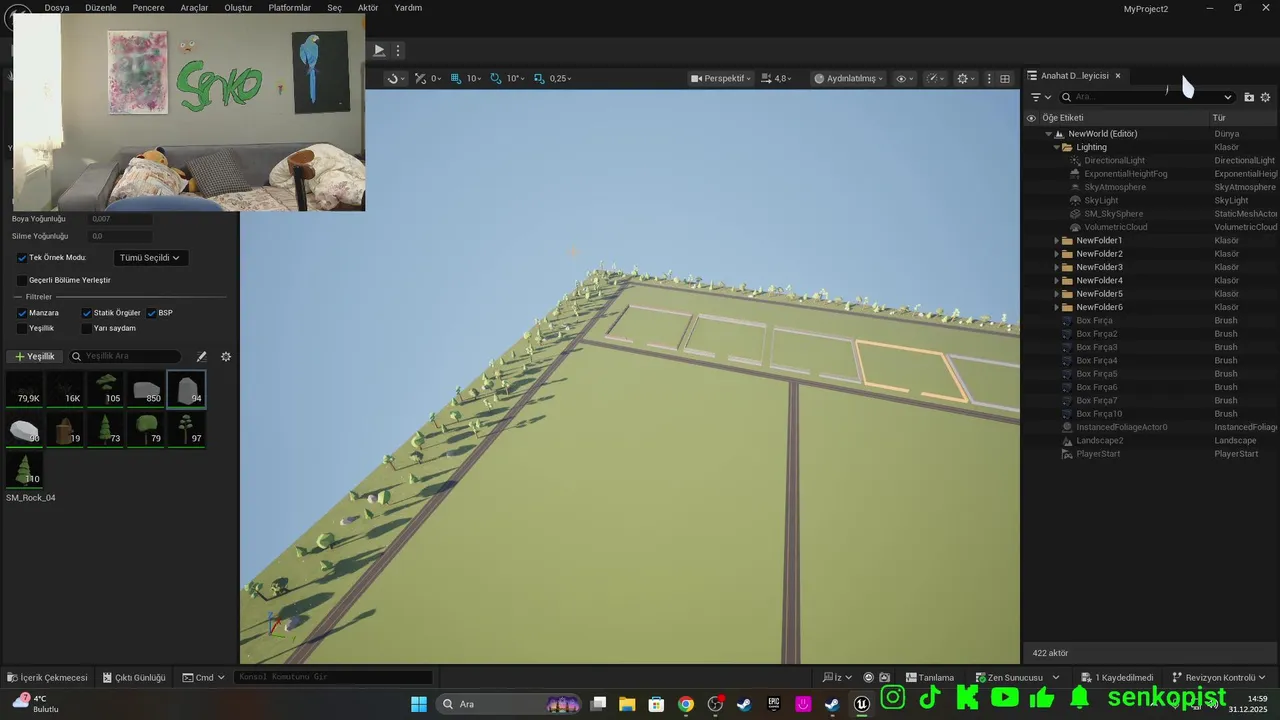Screen dimensions: 1280x720
Task: Open the Çıktı Günlüğü output log
Action: click(x=133, y=677)
